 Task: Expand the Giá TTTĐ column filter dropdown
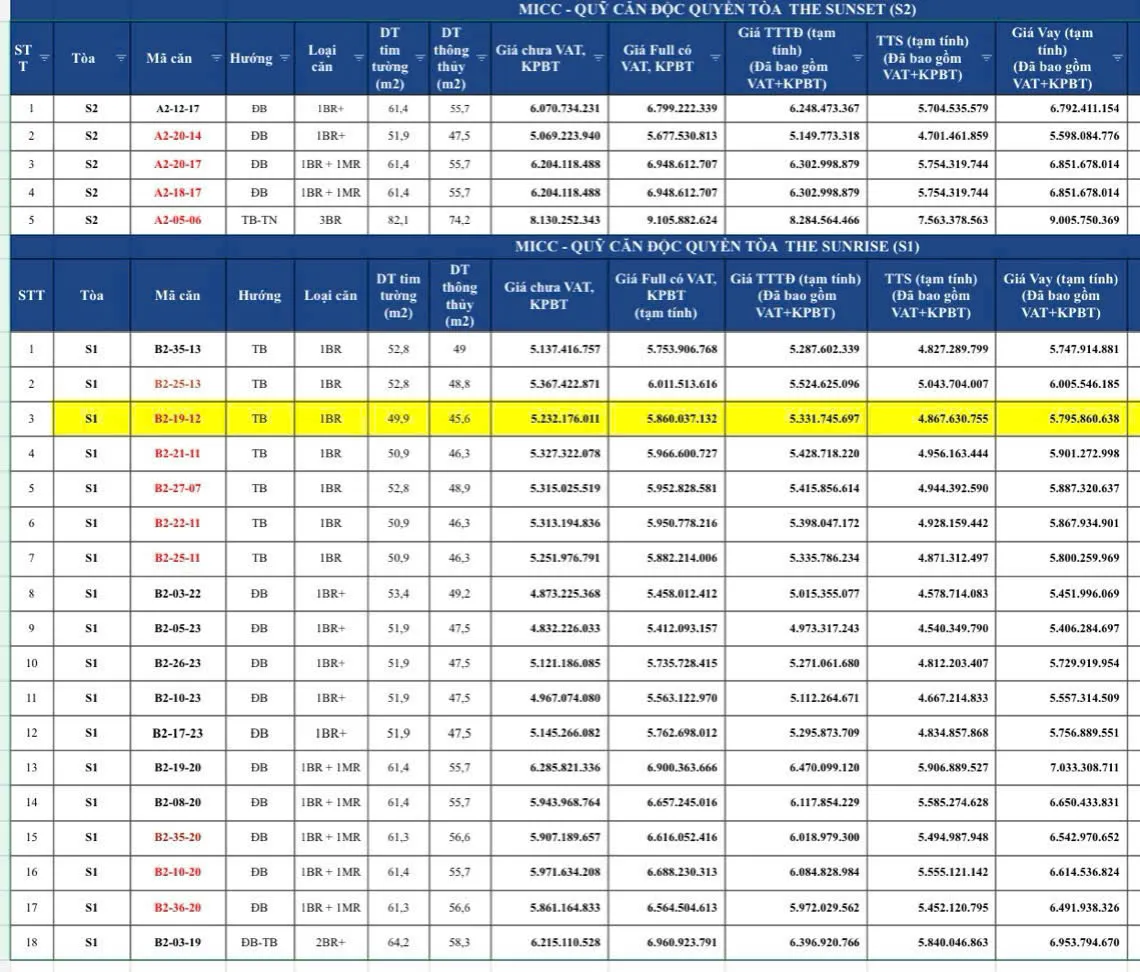click(x=857, y=58)
